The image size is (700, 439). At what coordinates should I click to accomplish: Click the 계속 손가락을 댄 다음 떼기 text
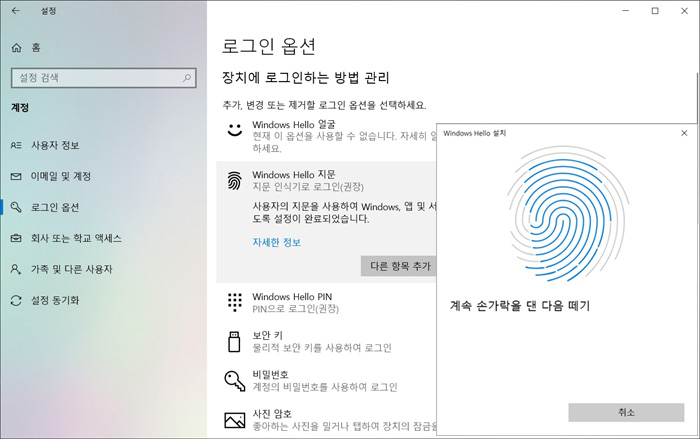pos(520,306)
